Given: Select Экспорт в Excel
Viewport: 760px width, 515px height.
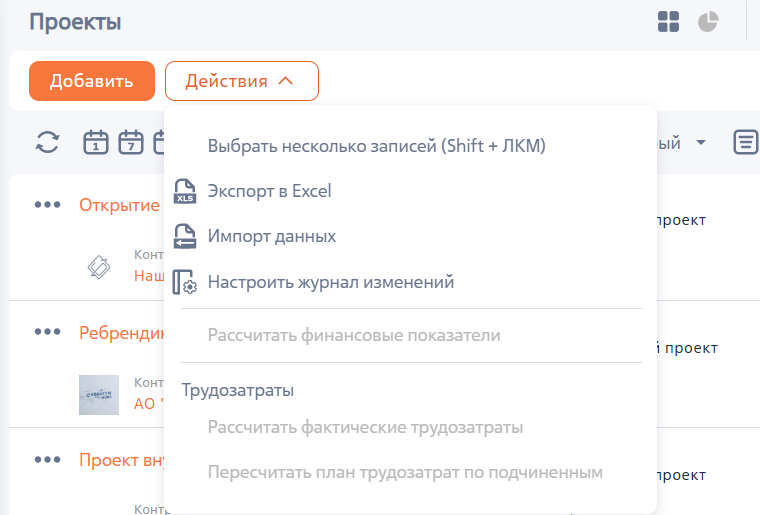Looking at the screenshot, I should pyautogui.click(x=269, y=191).
